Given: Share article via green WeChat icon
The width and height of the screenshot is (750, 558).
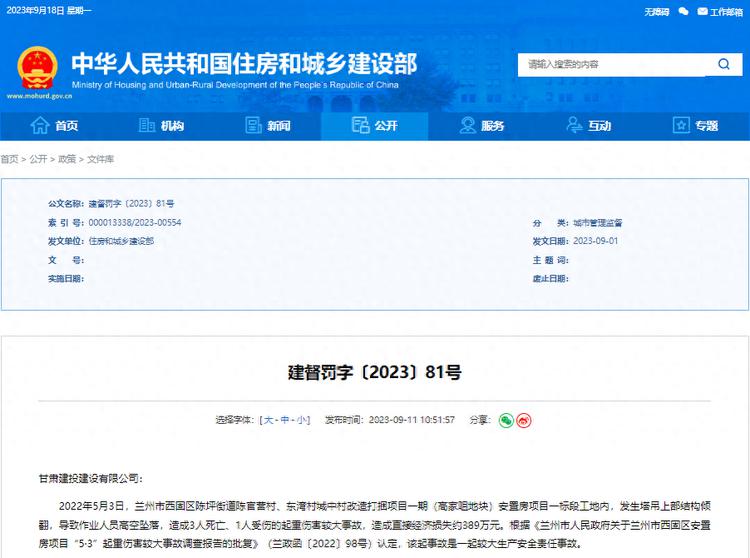Looking at the screenshot, I should [506, 420].
